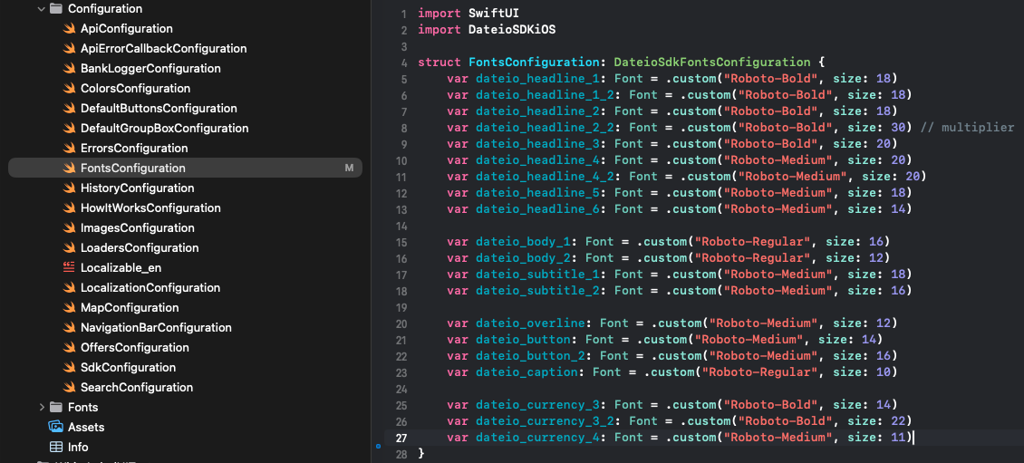Click Swift icon next to MapConfiguration
The image size is (1024, 463).
click(69, 308)
